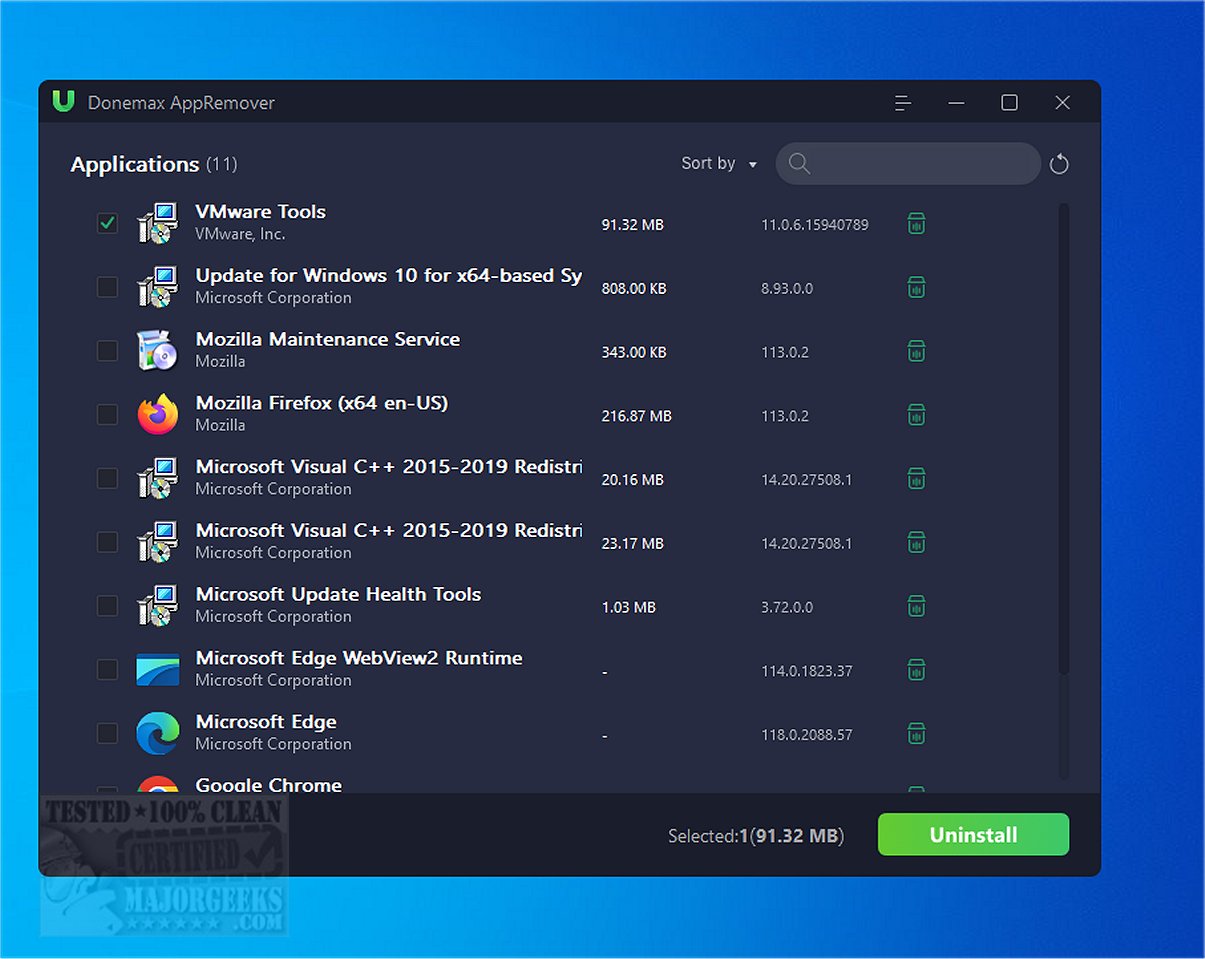Click the Microsoft Edge app icon

click(x=157, y=734)
